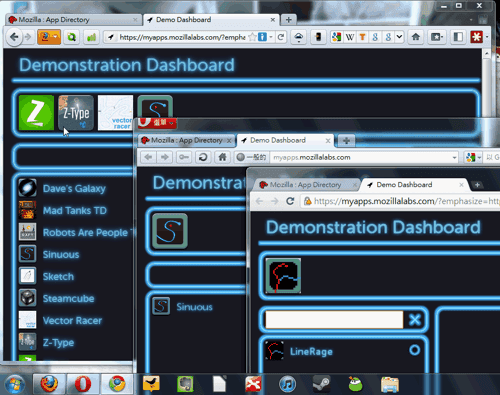Open Sketch in the Firefox app list
Viewport: 500px width, 395px height.
46,276
